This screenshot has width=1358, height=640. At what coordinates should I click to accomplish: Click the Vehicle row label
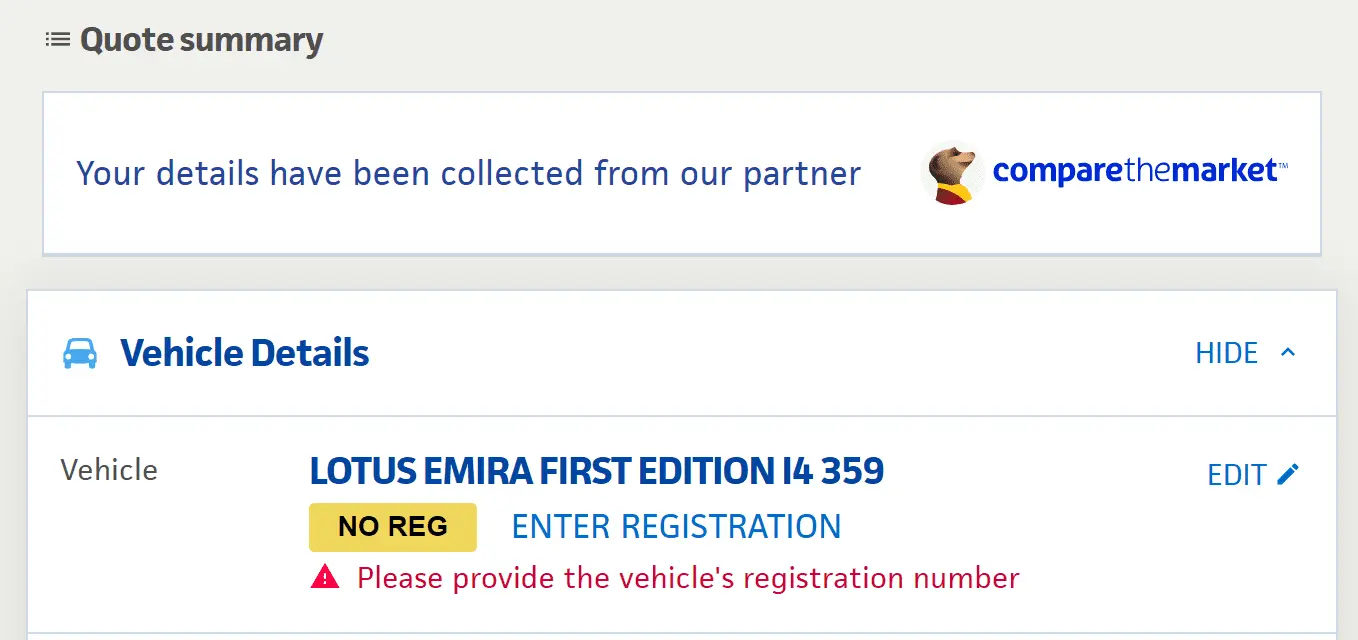pyautogui.click(x=109, y=470)
